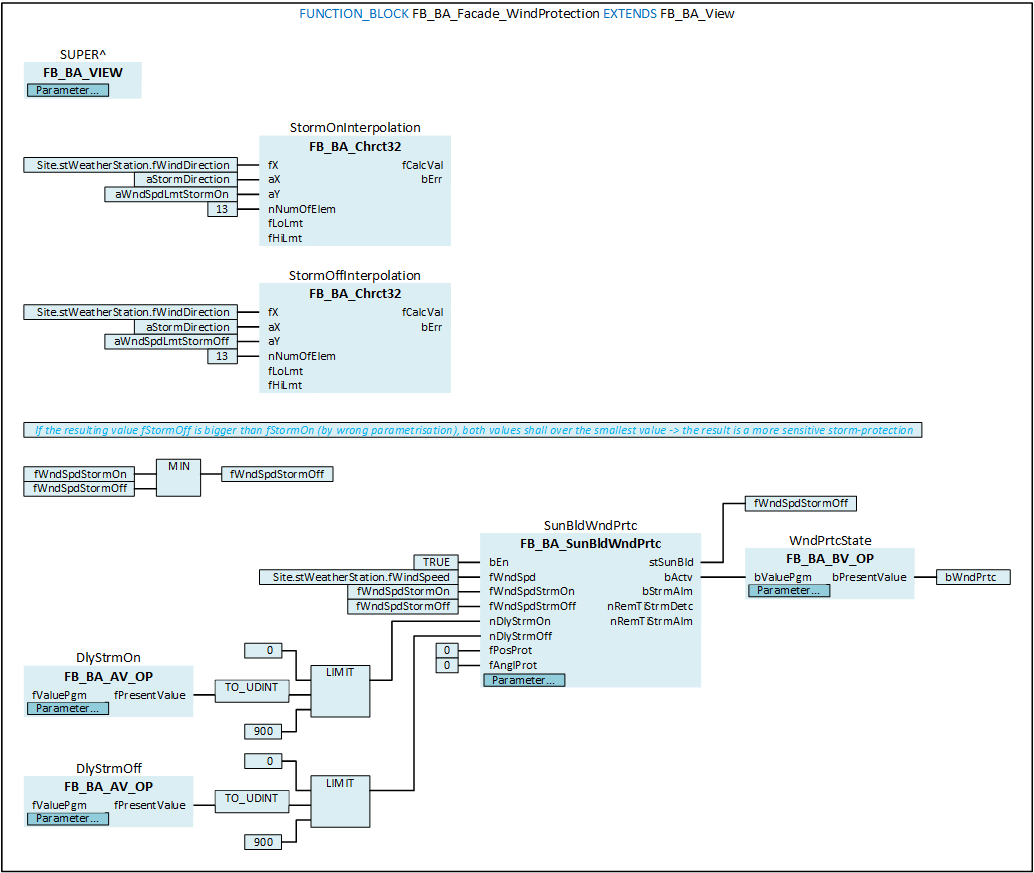The image size is (1034, 873).
Task: Click Parameter button in the FB_BA_SunBldWndPrtc block
Action: click(x=524, y=680)
